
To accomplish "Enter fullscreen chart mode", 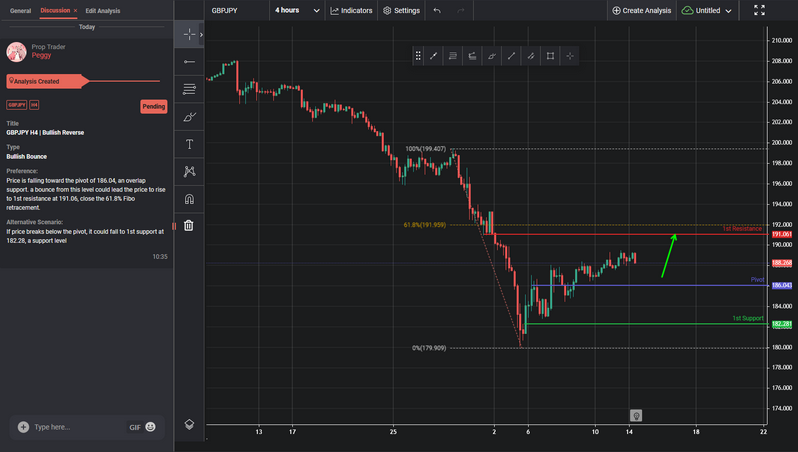I will (x=759, y=10).
